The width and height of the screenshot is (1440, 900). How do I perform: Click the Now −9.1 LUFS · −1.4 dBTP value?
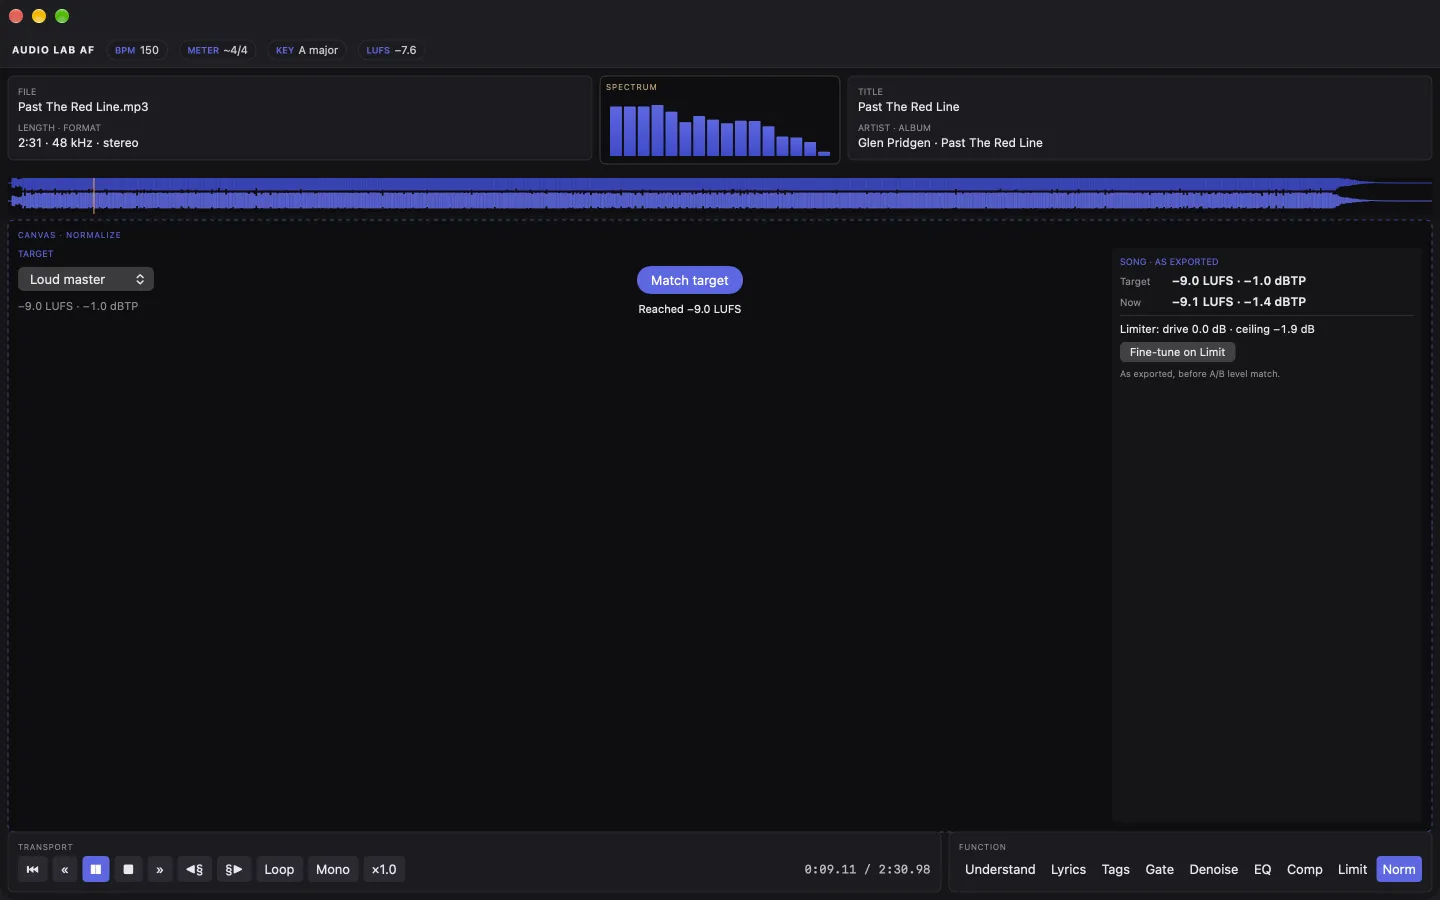(x=1238, y=302)
